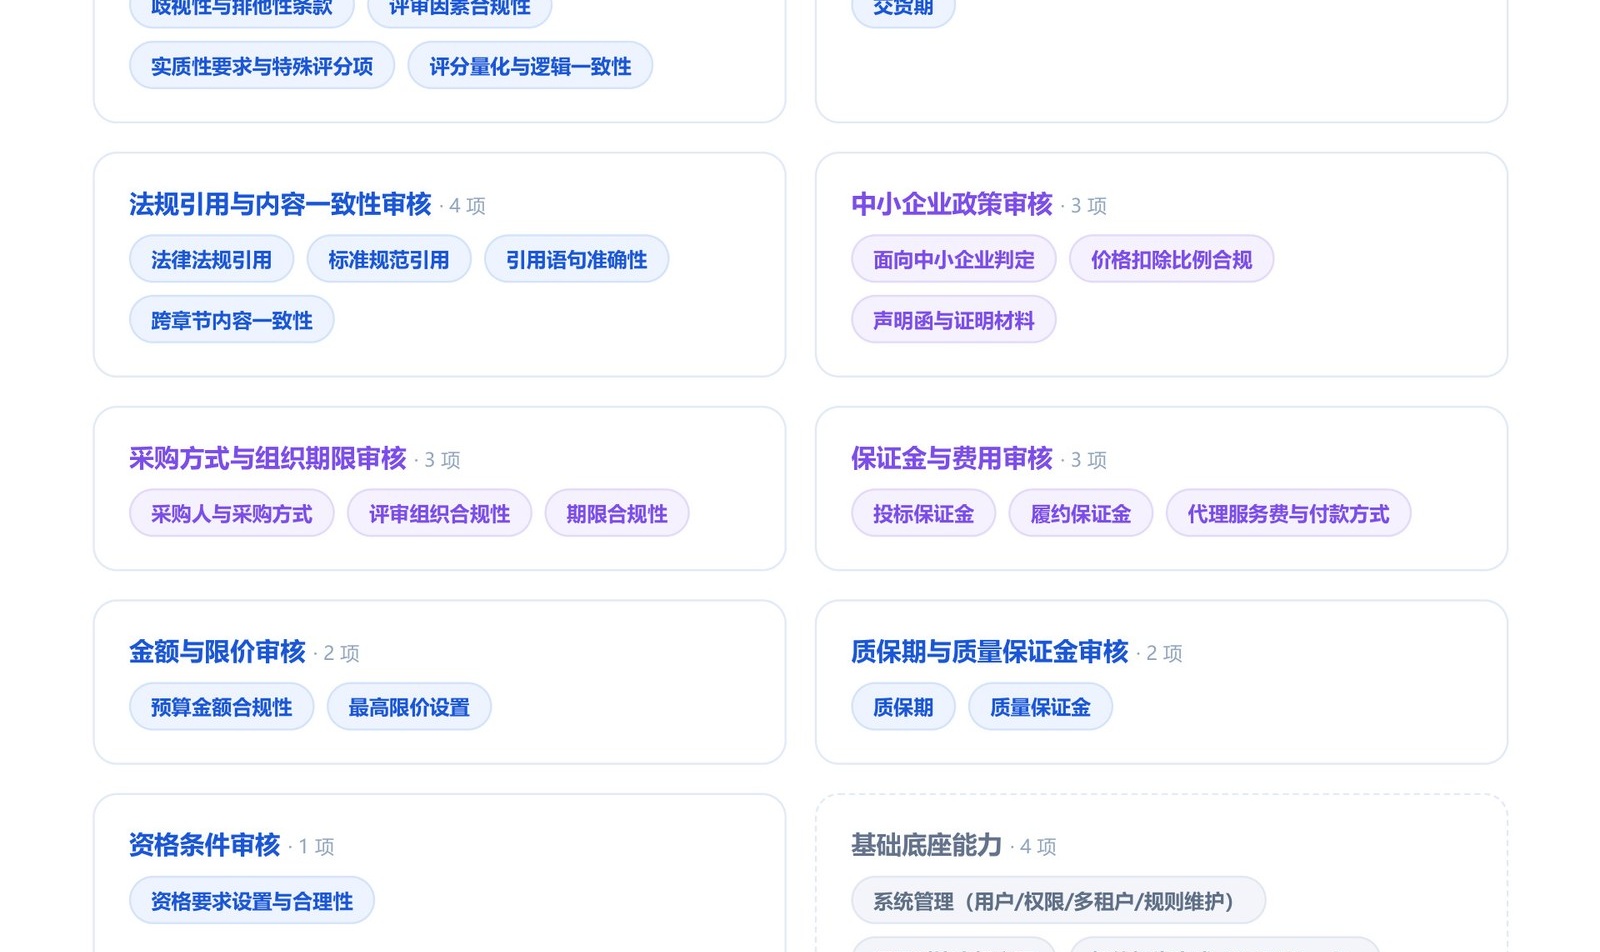Select the 质量保证金 tag

1040,707
